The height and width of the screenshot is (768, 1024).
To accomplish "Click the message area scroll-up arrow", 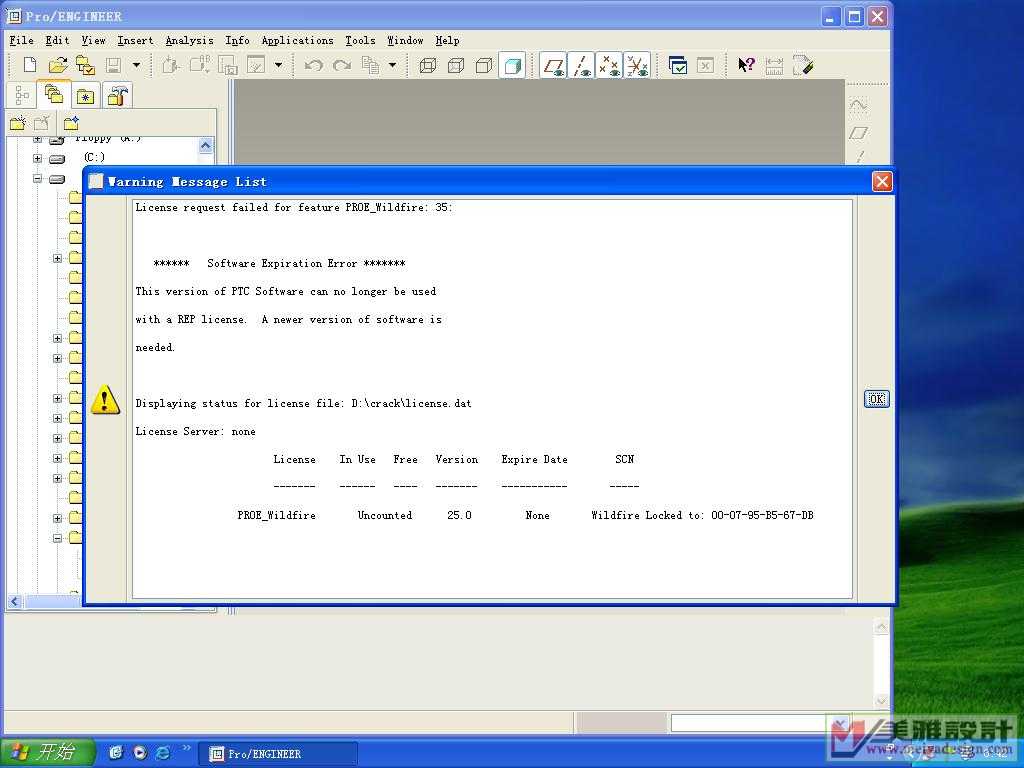I will coord(881,627).
